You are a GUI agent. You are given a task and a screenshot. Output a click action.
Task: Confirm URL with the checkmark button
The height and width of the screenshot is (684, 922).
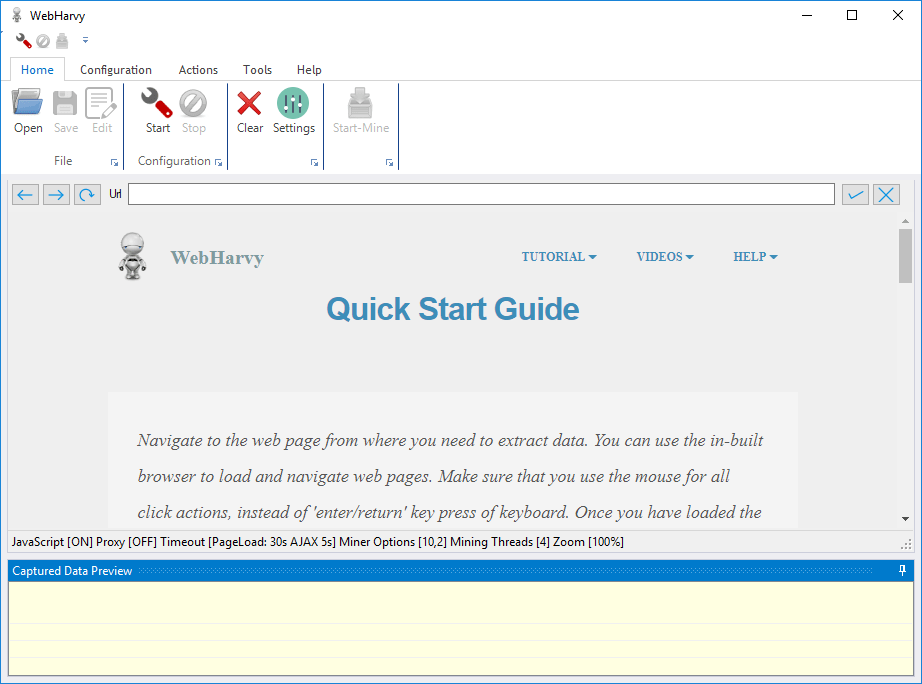tap(855, 195)
